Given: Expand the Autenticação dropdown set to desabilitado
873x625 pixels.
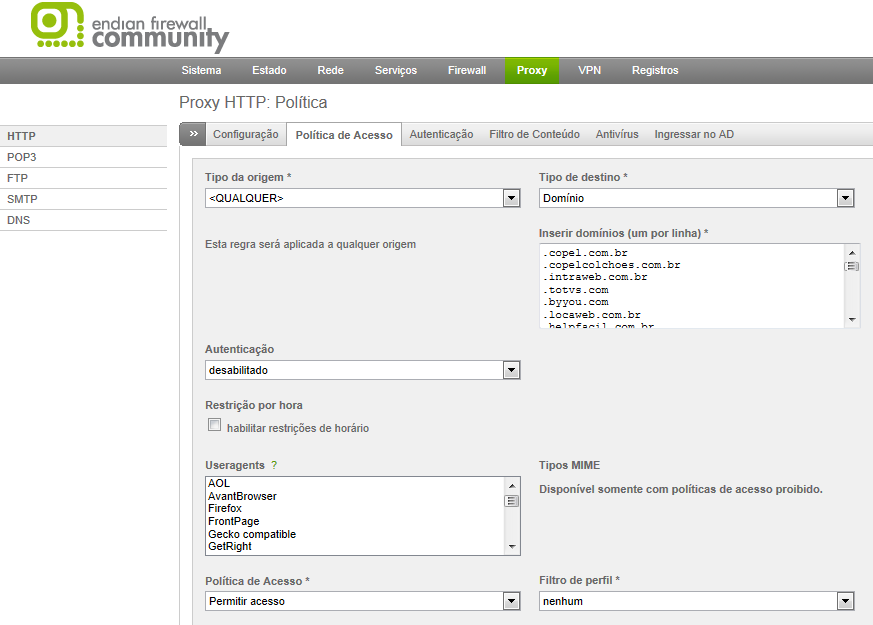Looking at the screenshot, I should pos(362,370).
